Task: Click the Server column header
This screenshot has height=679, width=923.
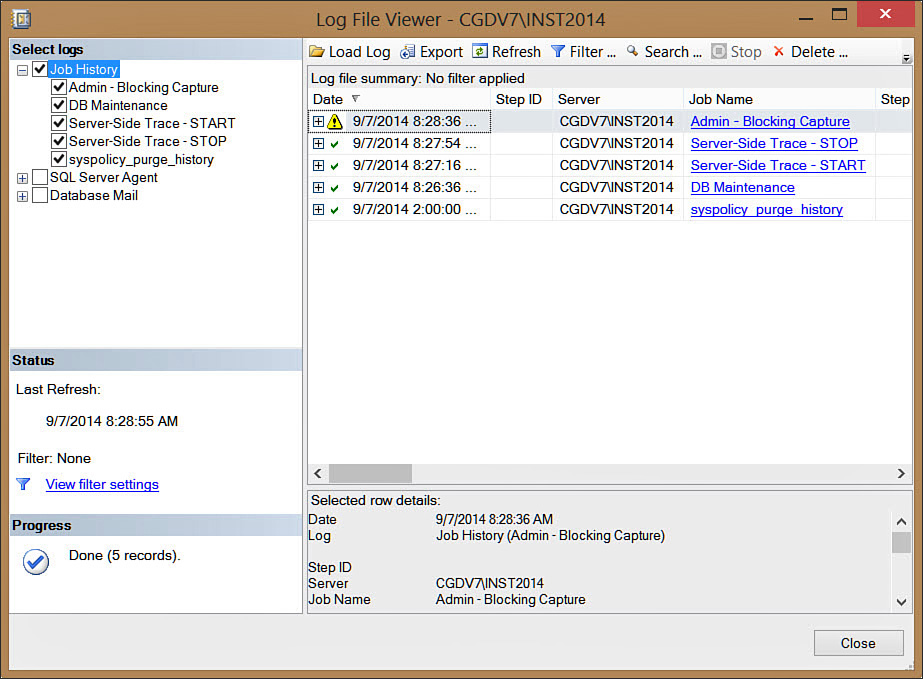Action: (617, 100)
